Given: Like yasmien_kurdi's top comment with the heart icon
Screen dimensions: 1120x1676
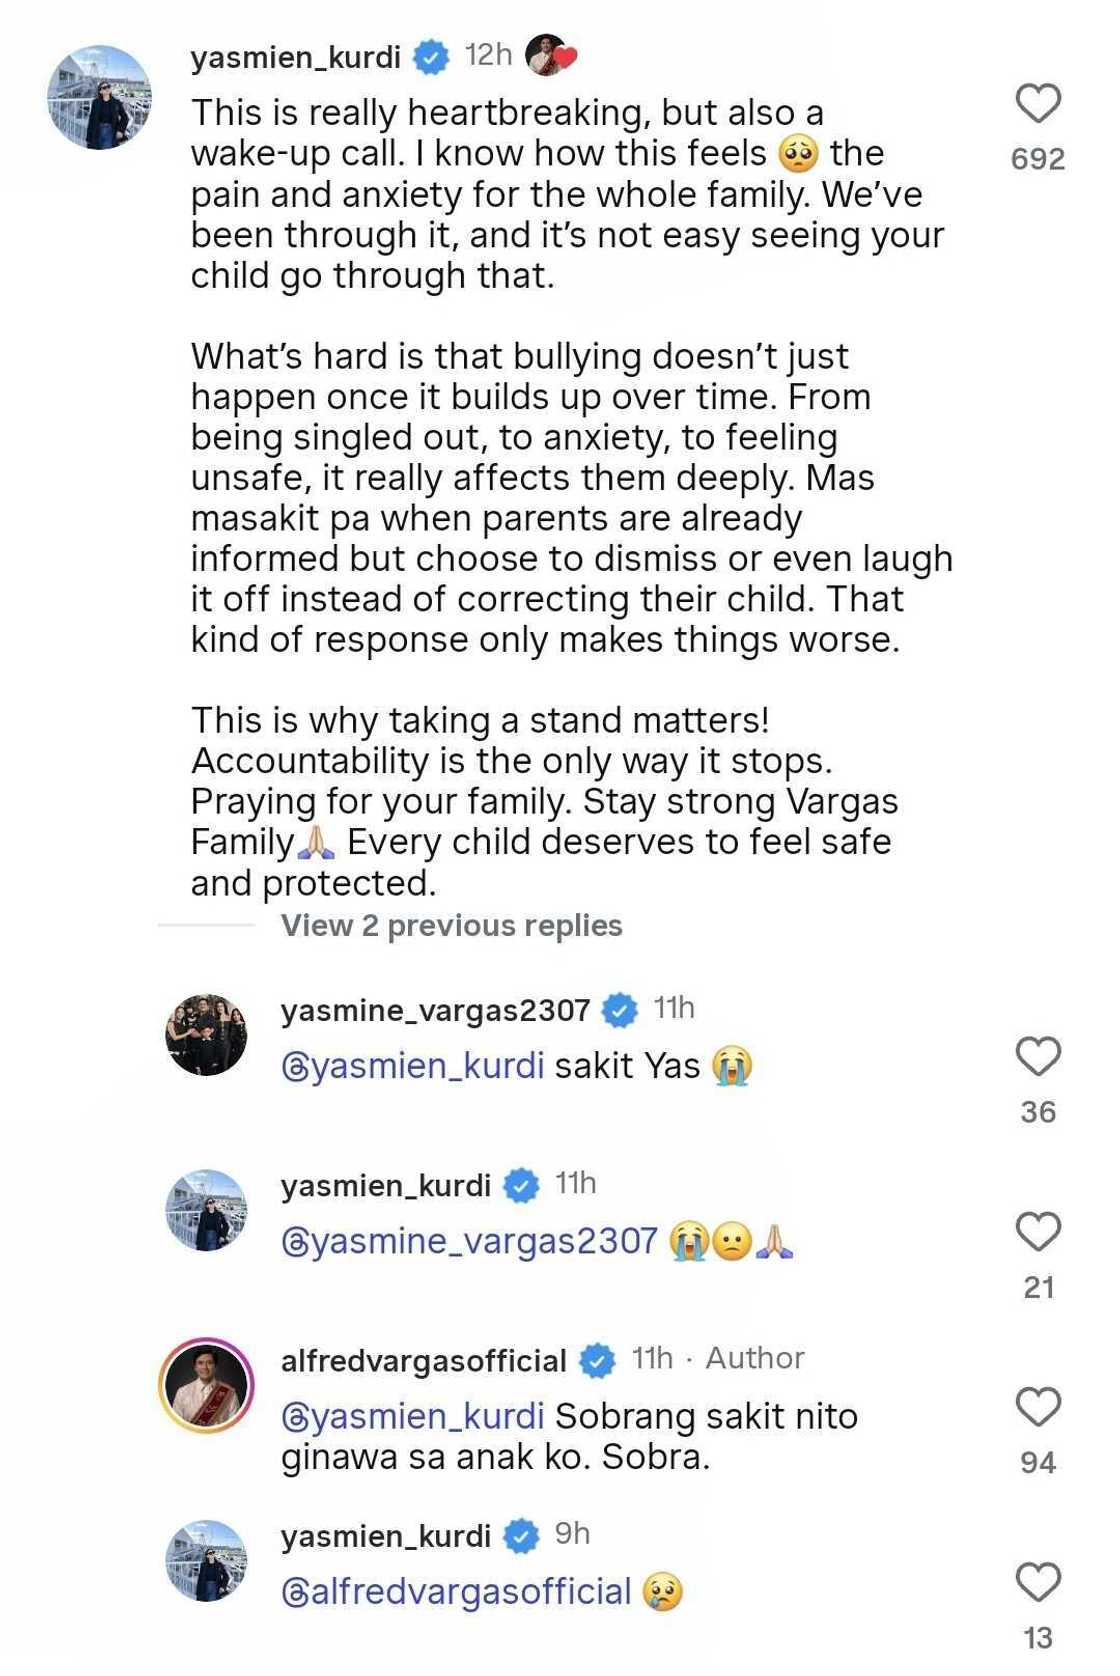Looking at the screenshot, I should click(1038, 103).
